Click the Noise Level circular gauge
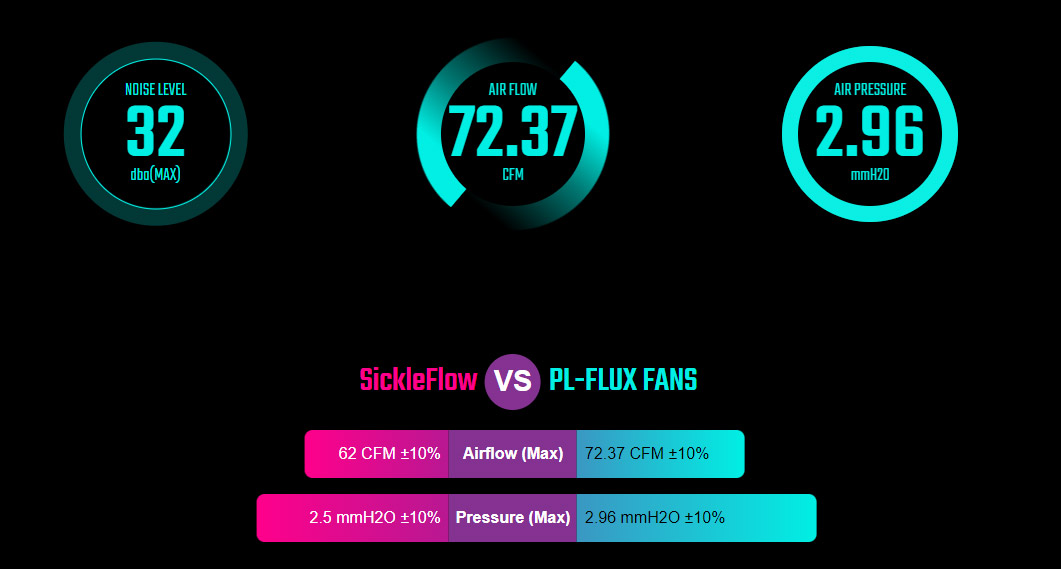 coord(156,134)
